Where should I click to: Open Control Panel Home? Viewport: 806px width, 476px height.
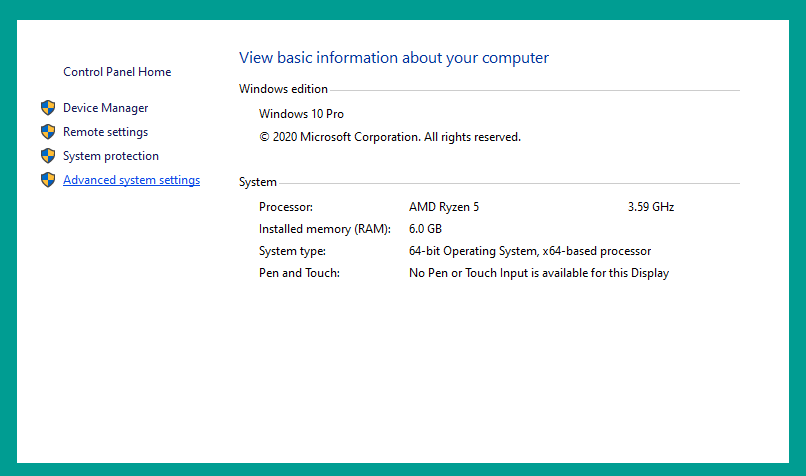(117, 72)
